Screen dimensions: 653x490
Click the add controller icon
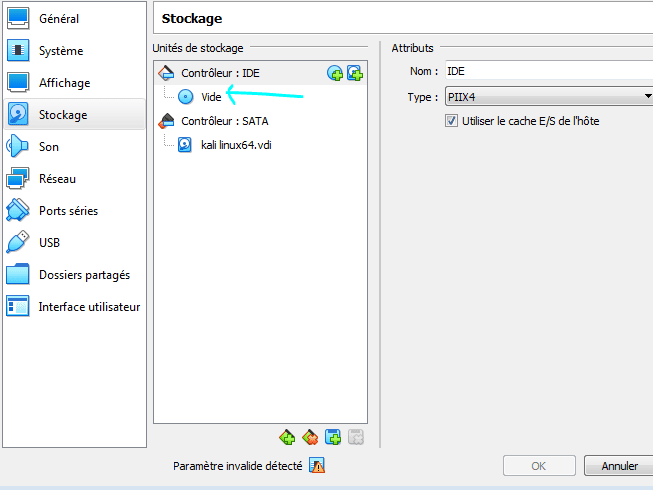click(x=288, y=437)
